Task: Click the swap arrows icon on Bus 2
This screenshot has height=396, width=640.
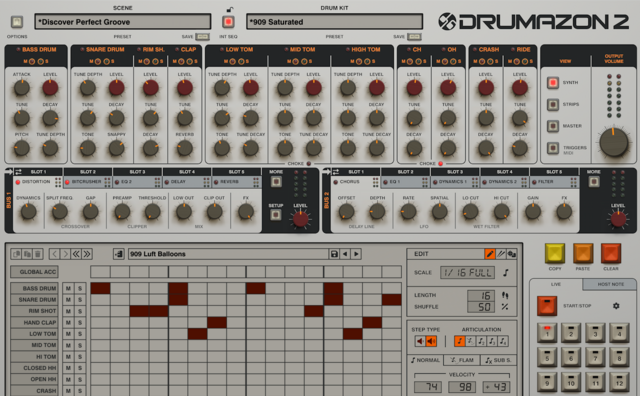Action: click(336, 172)
